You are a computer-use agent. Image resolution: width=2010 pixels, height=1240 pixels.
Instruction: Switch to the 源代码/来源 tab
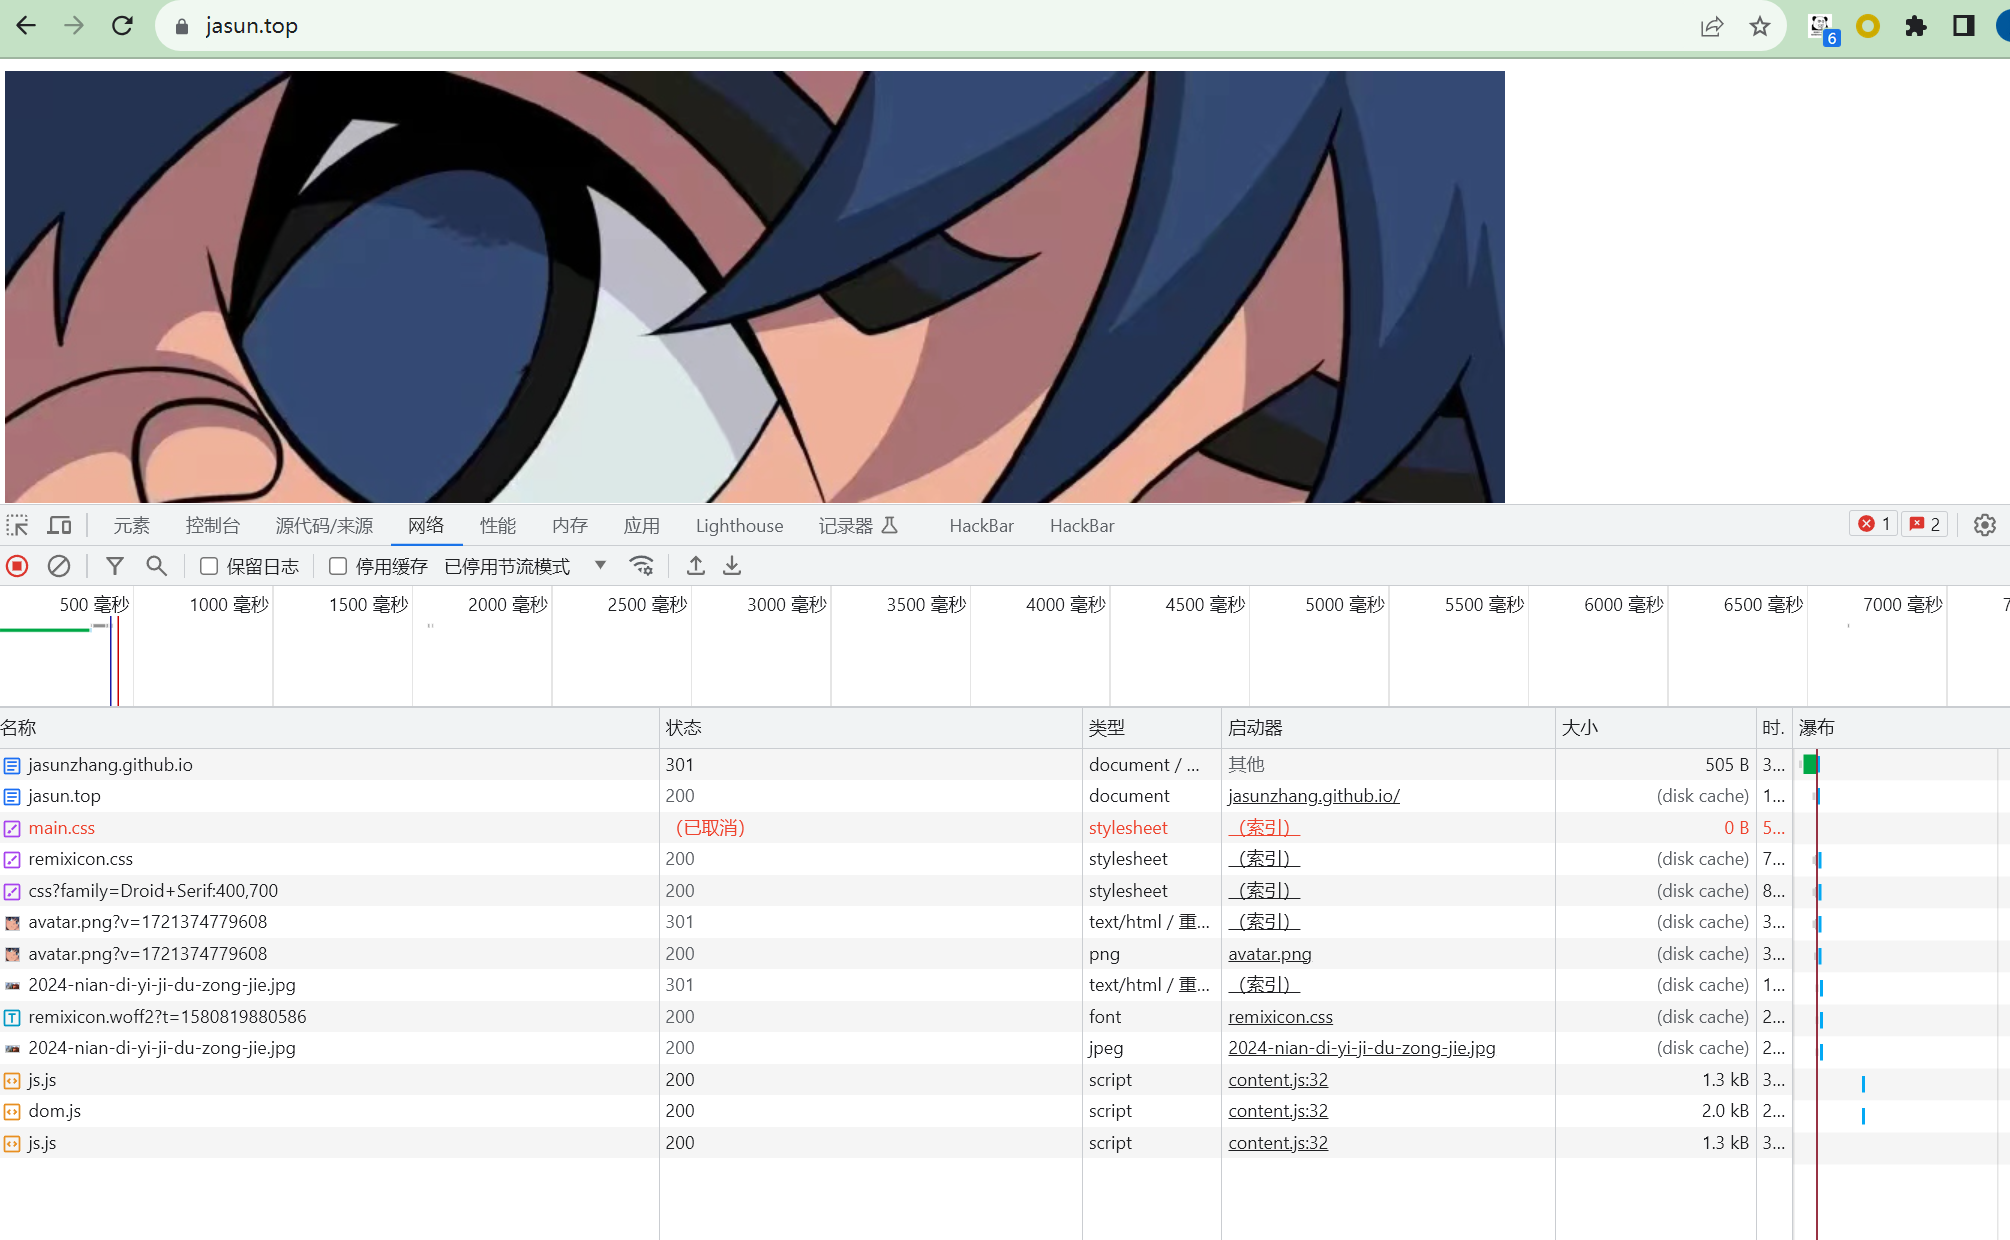(324, 526)
